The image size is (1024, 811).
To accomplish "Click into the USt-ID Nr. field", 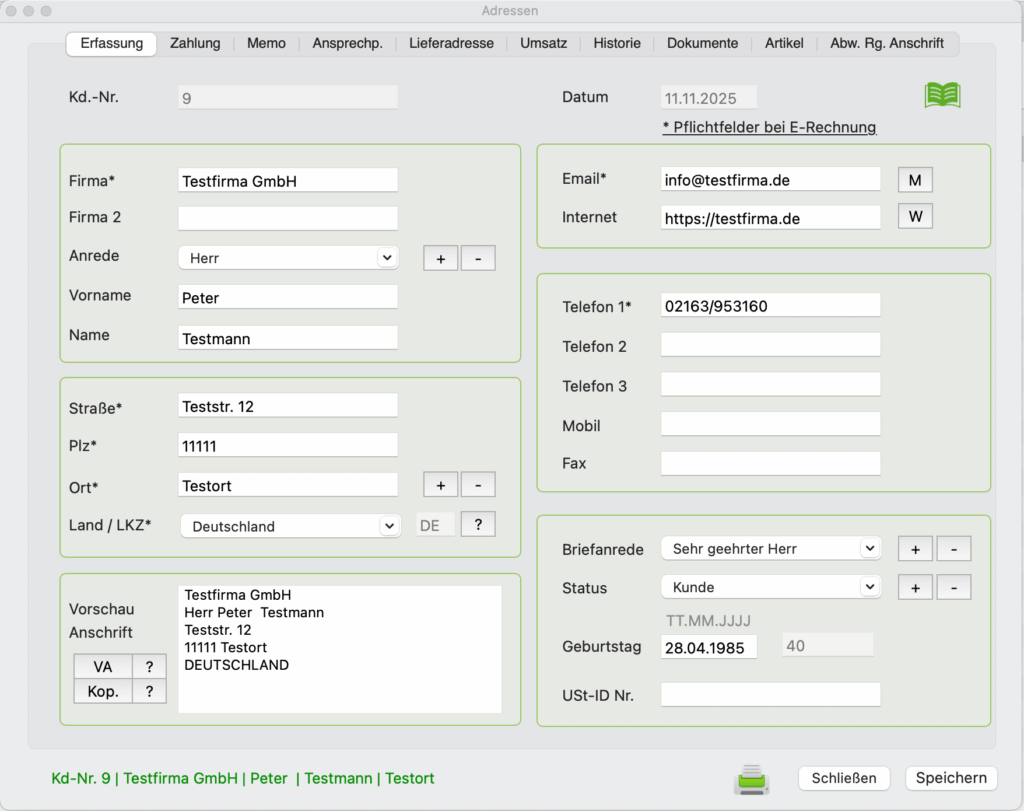I will click(x=770, y=695).
